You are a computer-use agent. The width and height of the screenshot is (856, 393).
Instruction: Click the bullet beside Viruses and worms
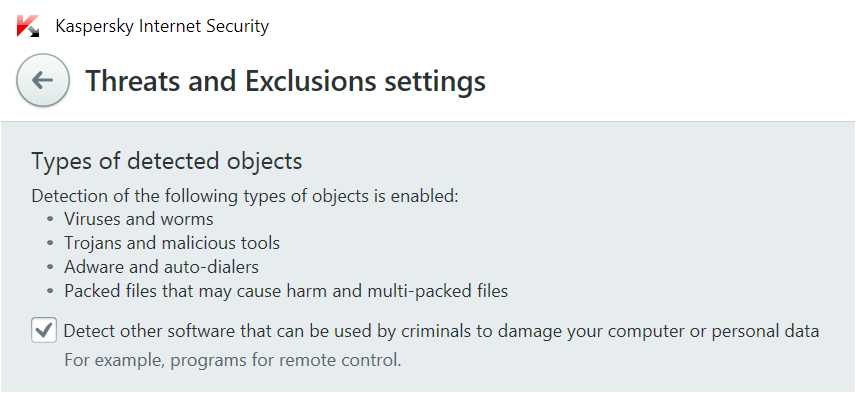pyautogui.click(x=51, y=219)
